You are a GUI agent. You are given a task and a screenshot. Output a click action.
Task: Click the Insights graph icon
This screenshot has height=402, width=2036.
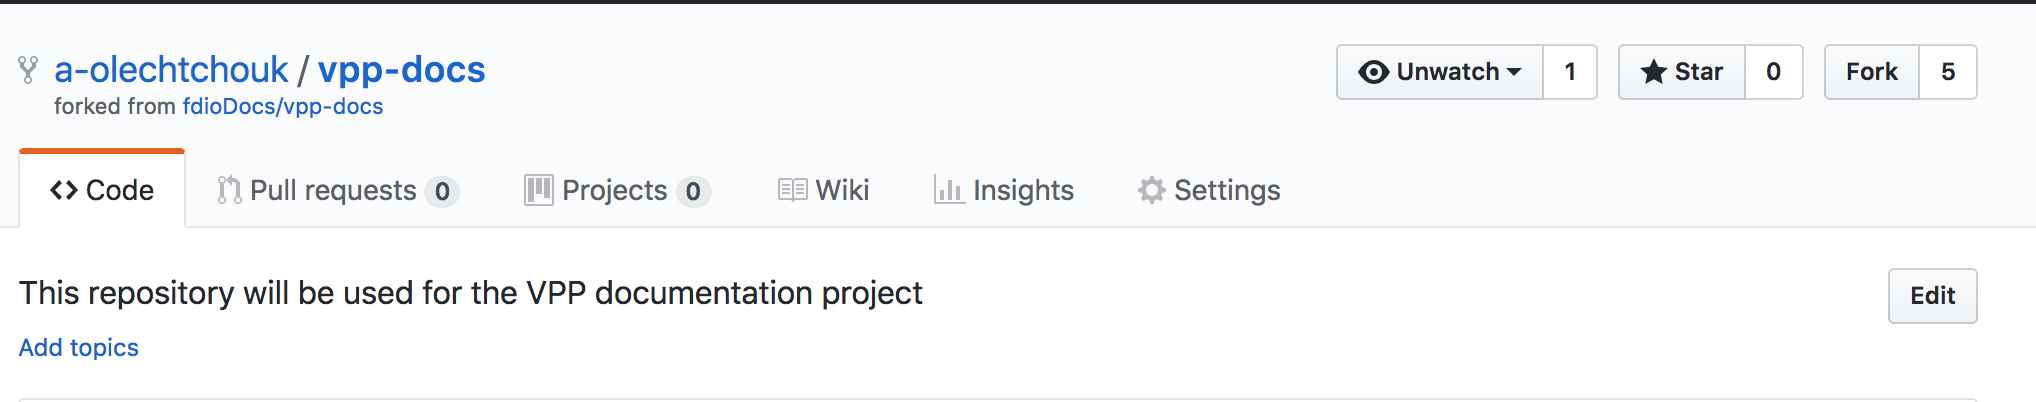(x=948, y=190)
